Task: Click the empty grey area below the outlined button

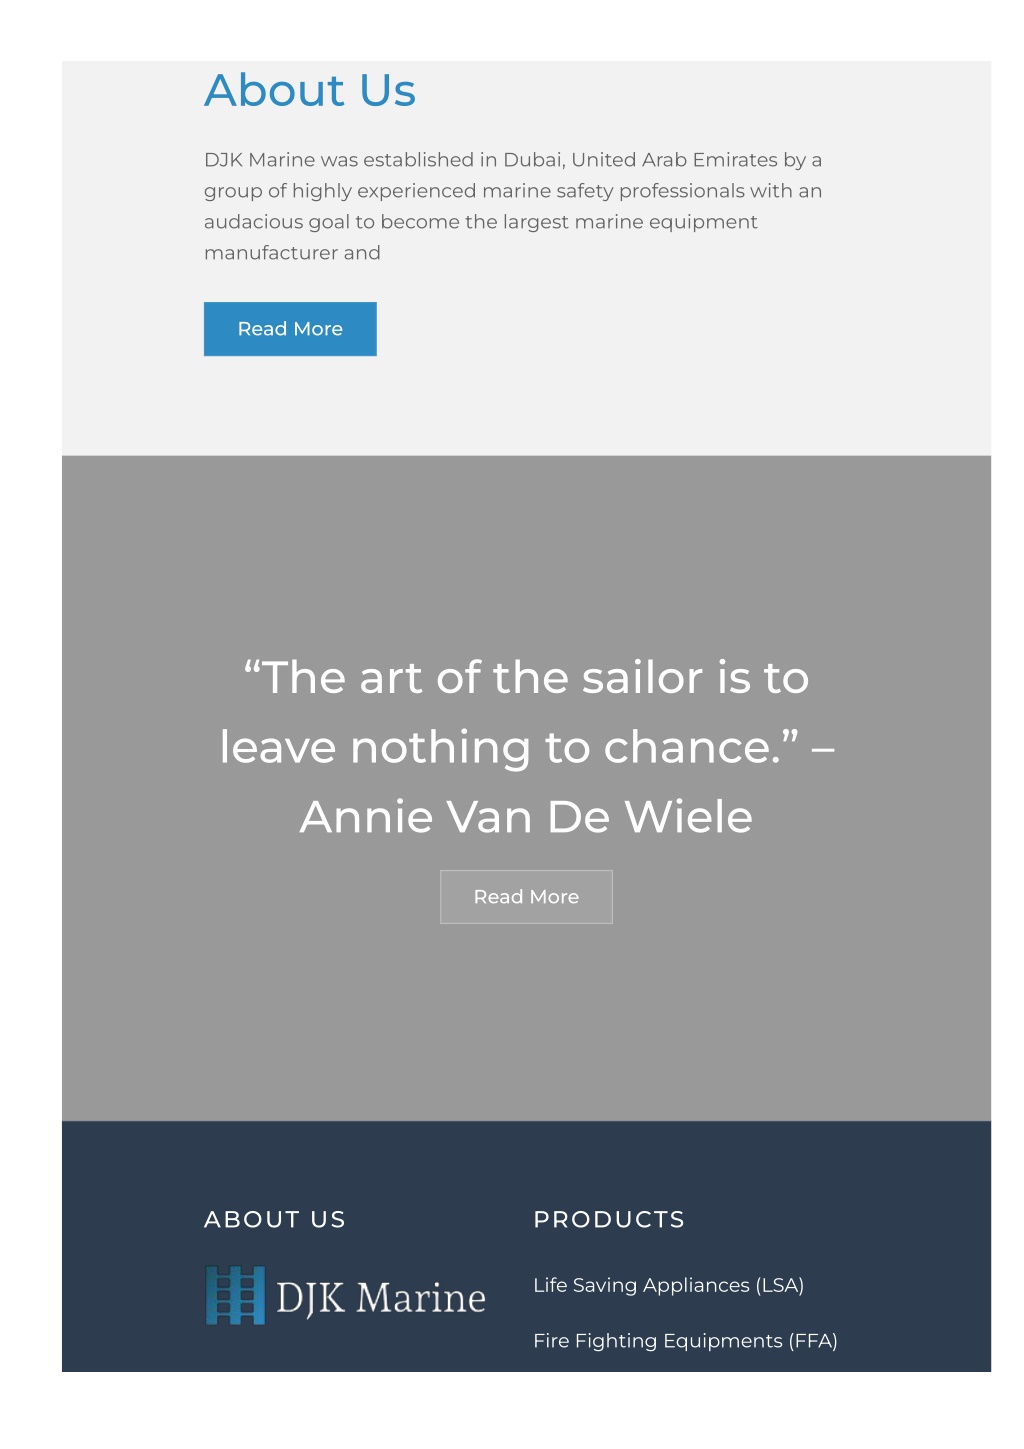Action: pos(526,1020)
